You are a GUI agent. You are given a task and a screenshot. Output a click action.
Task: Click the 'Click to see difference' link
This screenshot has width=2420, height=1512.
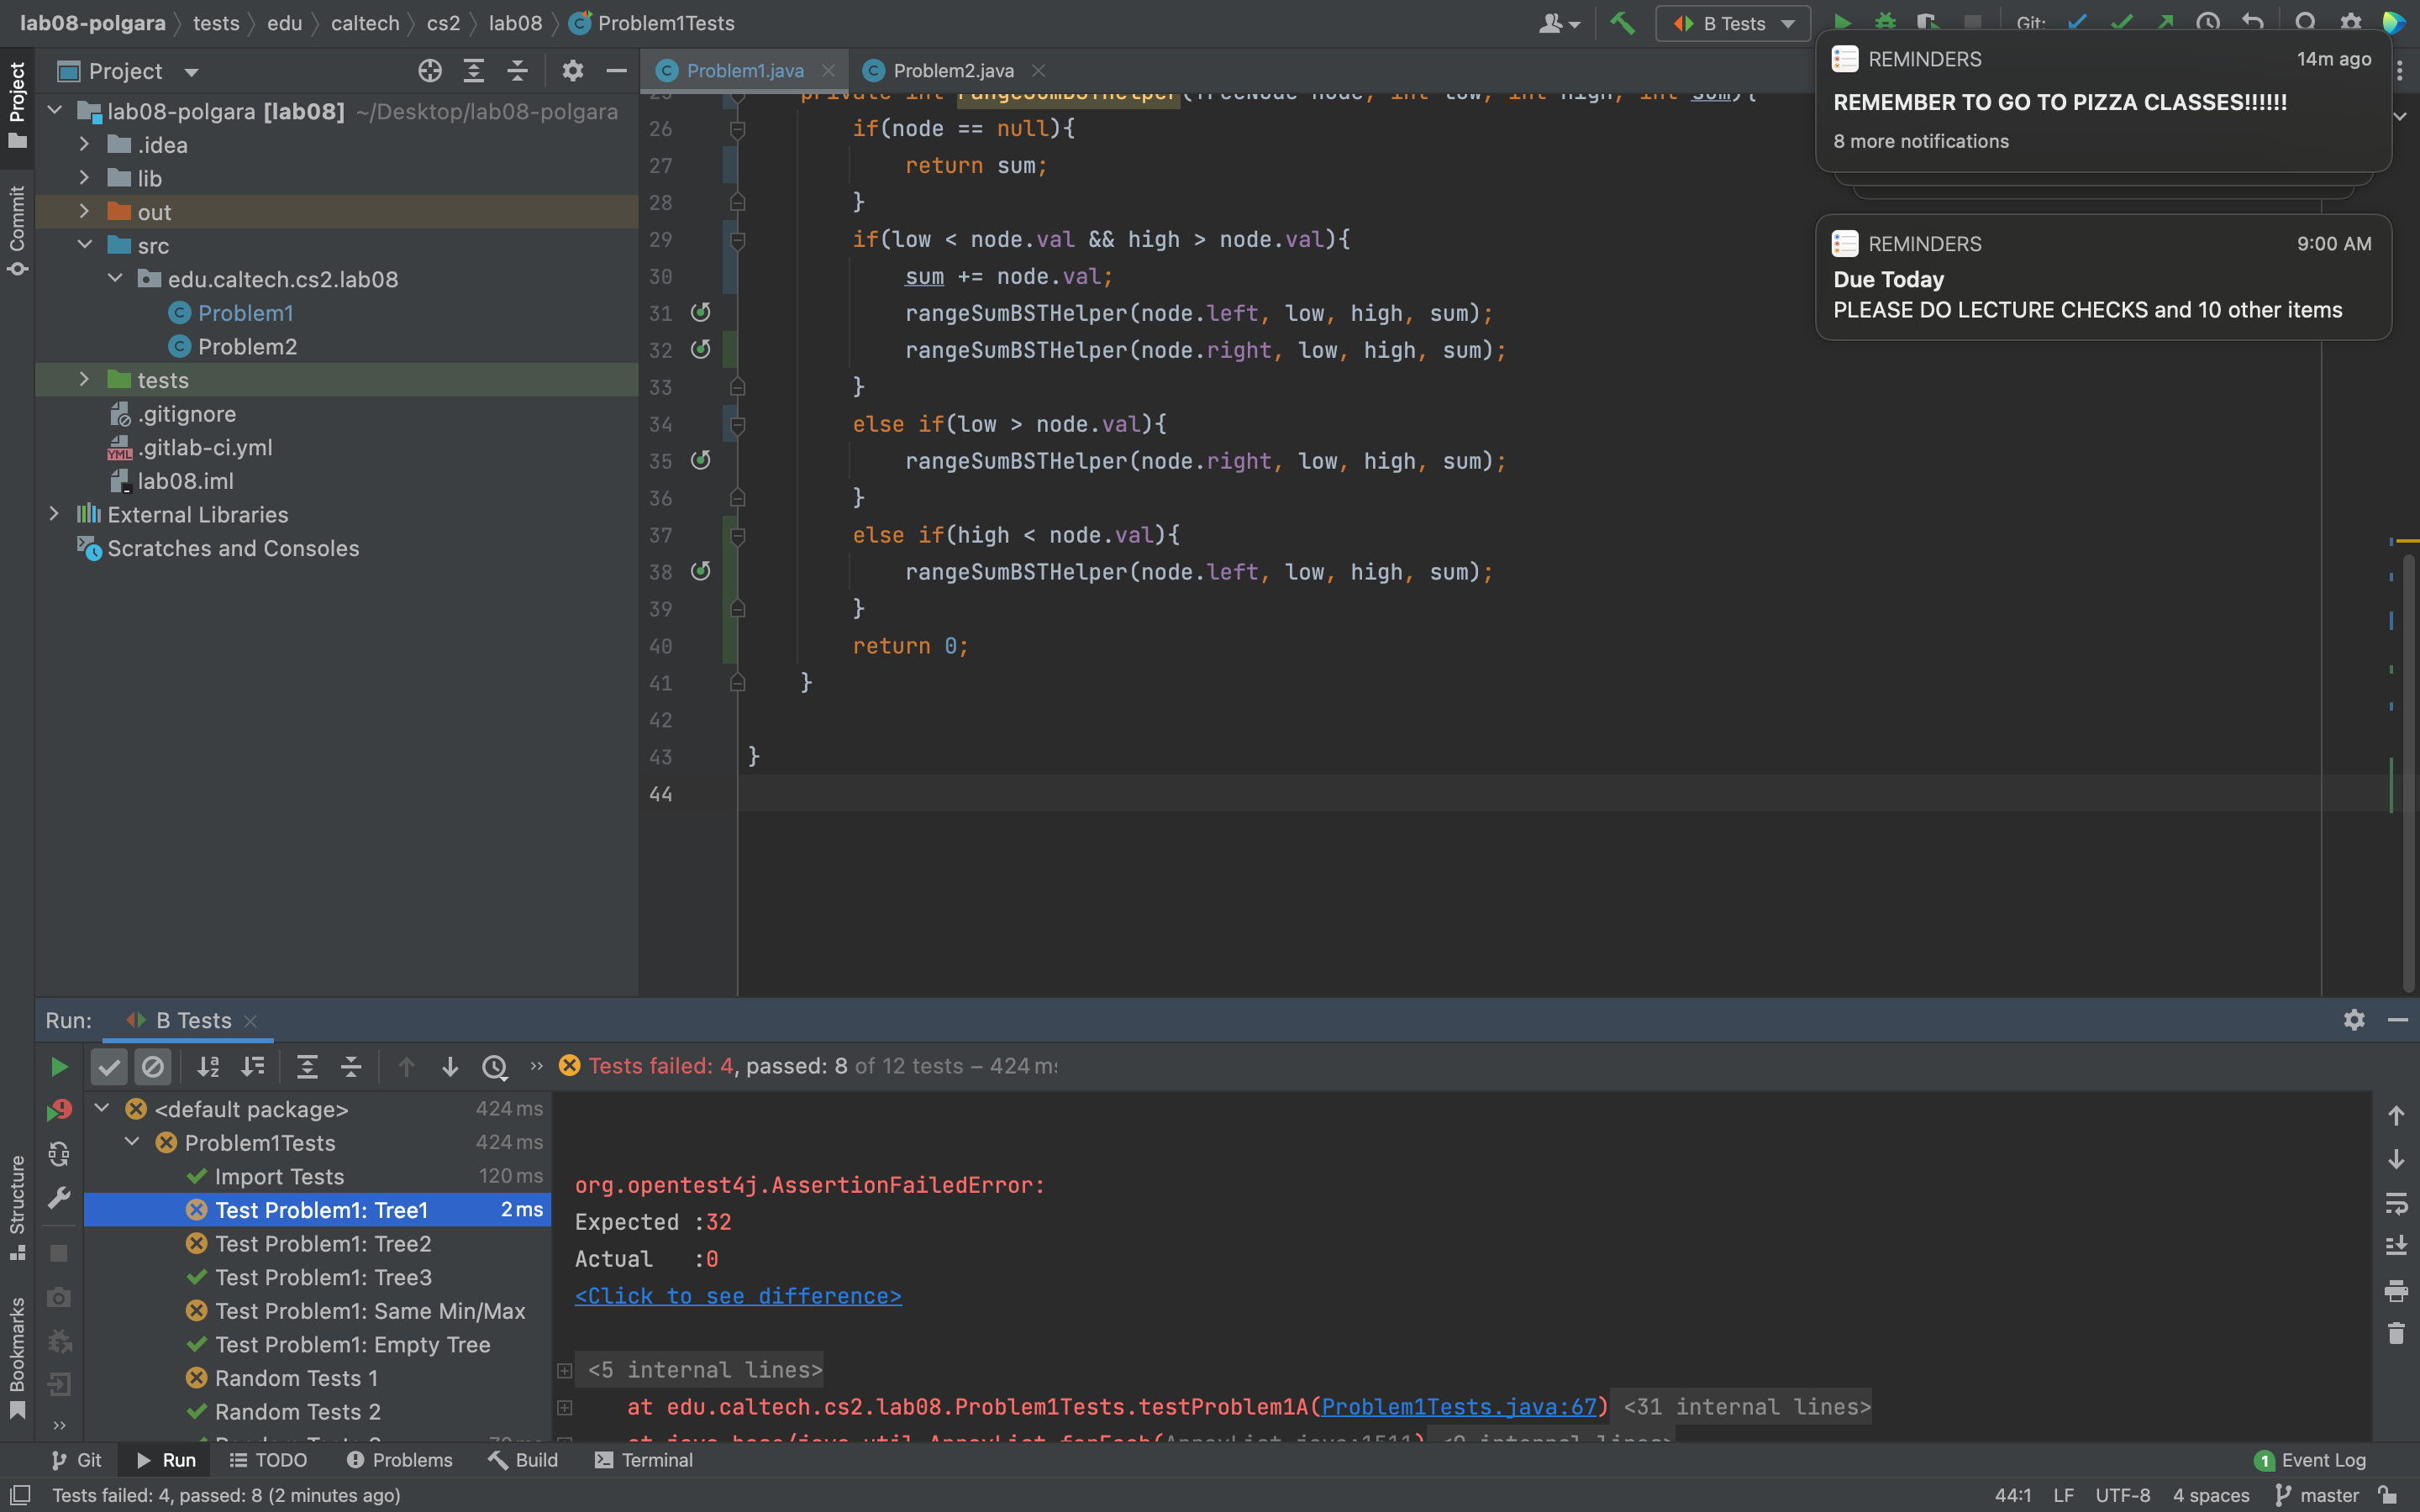(738, 1296)
